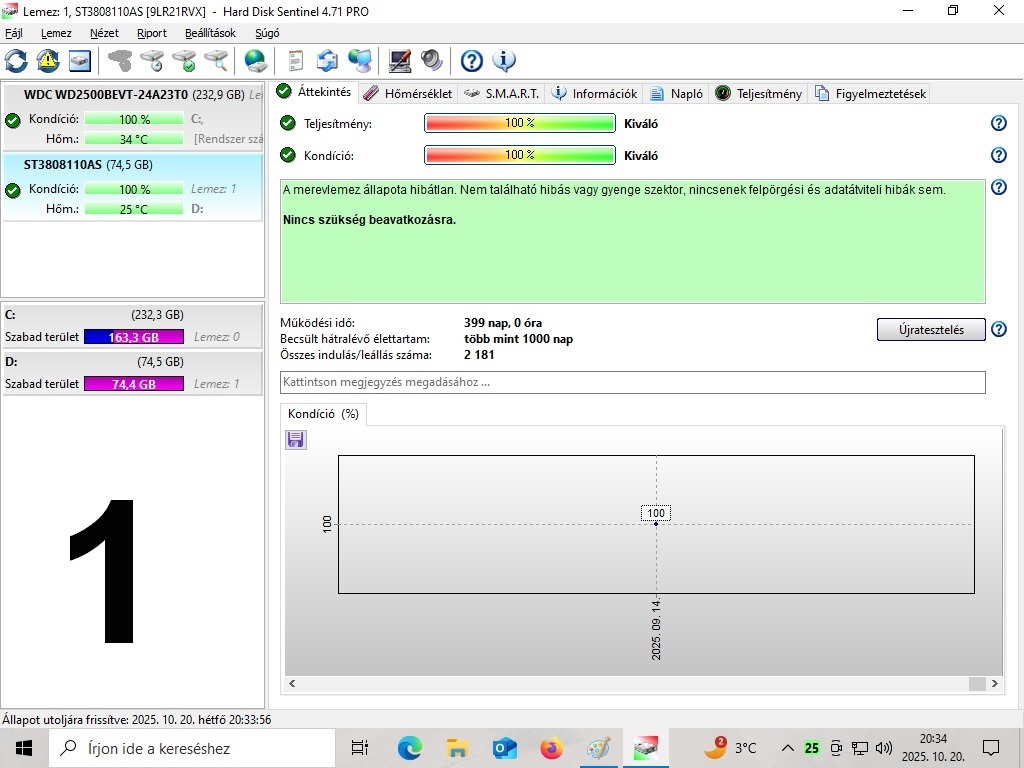Show hidden tray icons chevron
The height and width of the screenshot is (768, 1024).
(788, 748)
